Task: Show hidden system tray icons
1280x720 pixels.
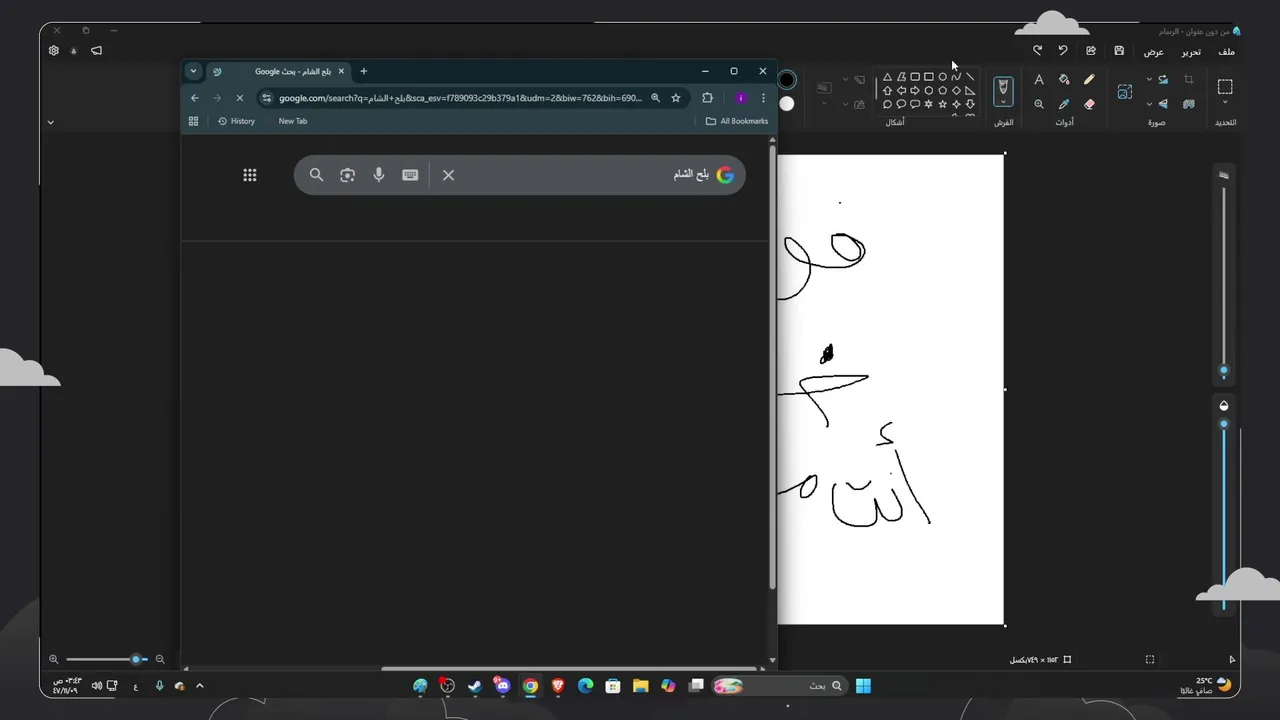Action: tap(200, 686)
